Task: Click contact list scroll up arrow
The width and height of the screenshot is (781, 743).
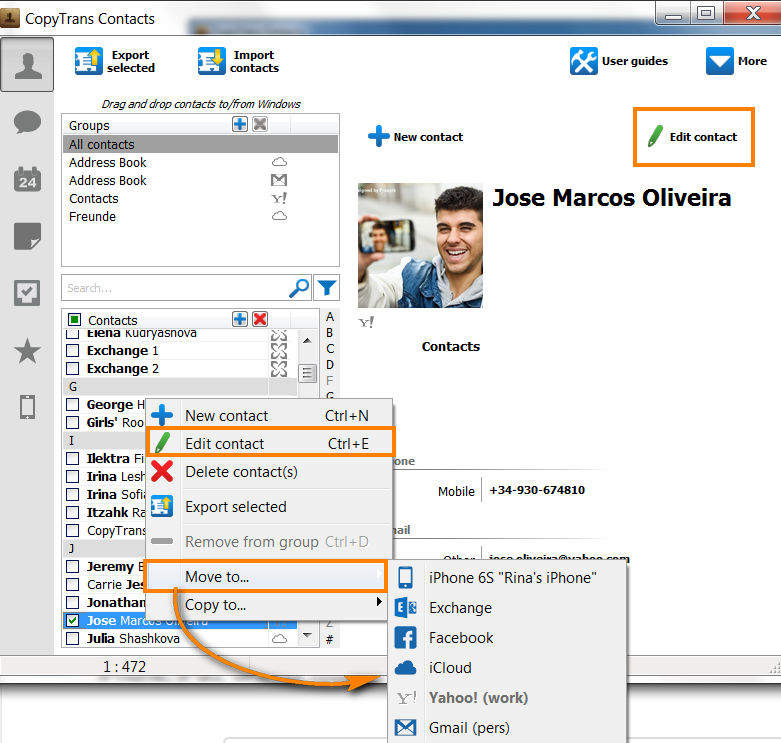Action: pyautogui.click(x=308, y=341)
